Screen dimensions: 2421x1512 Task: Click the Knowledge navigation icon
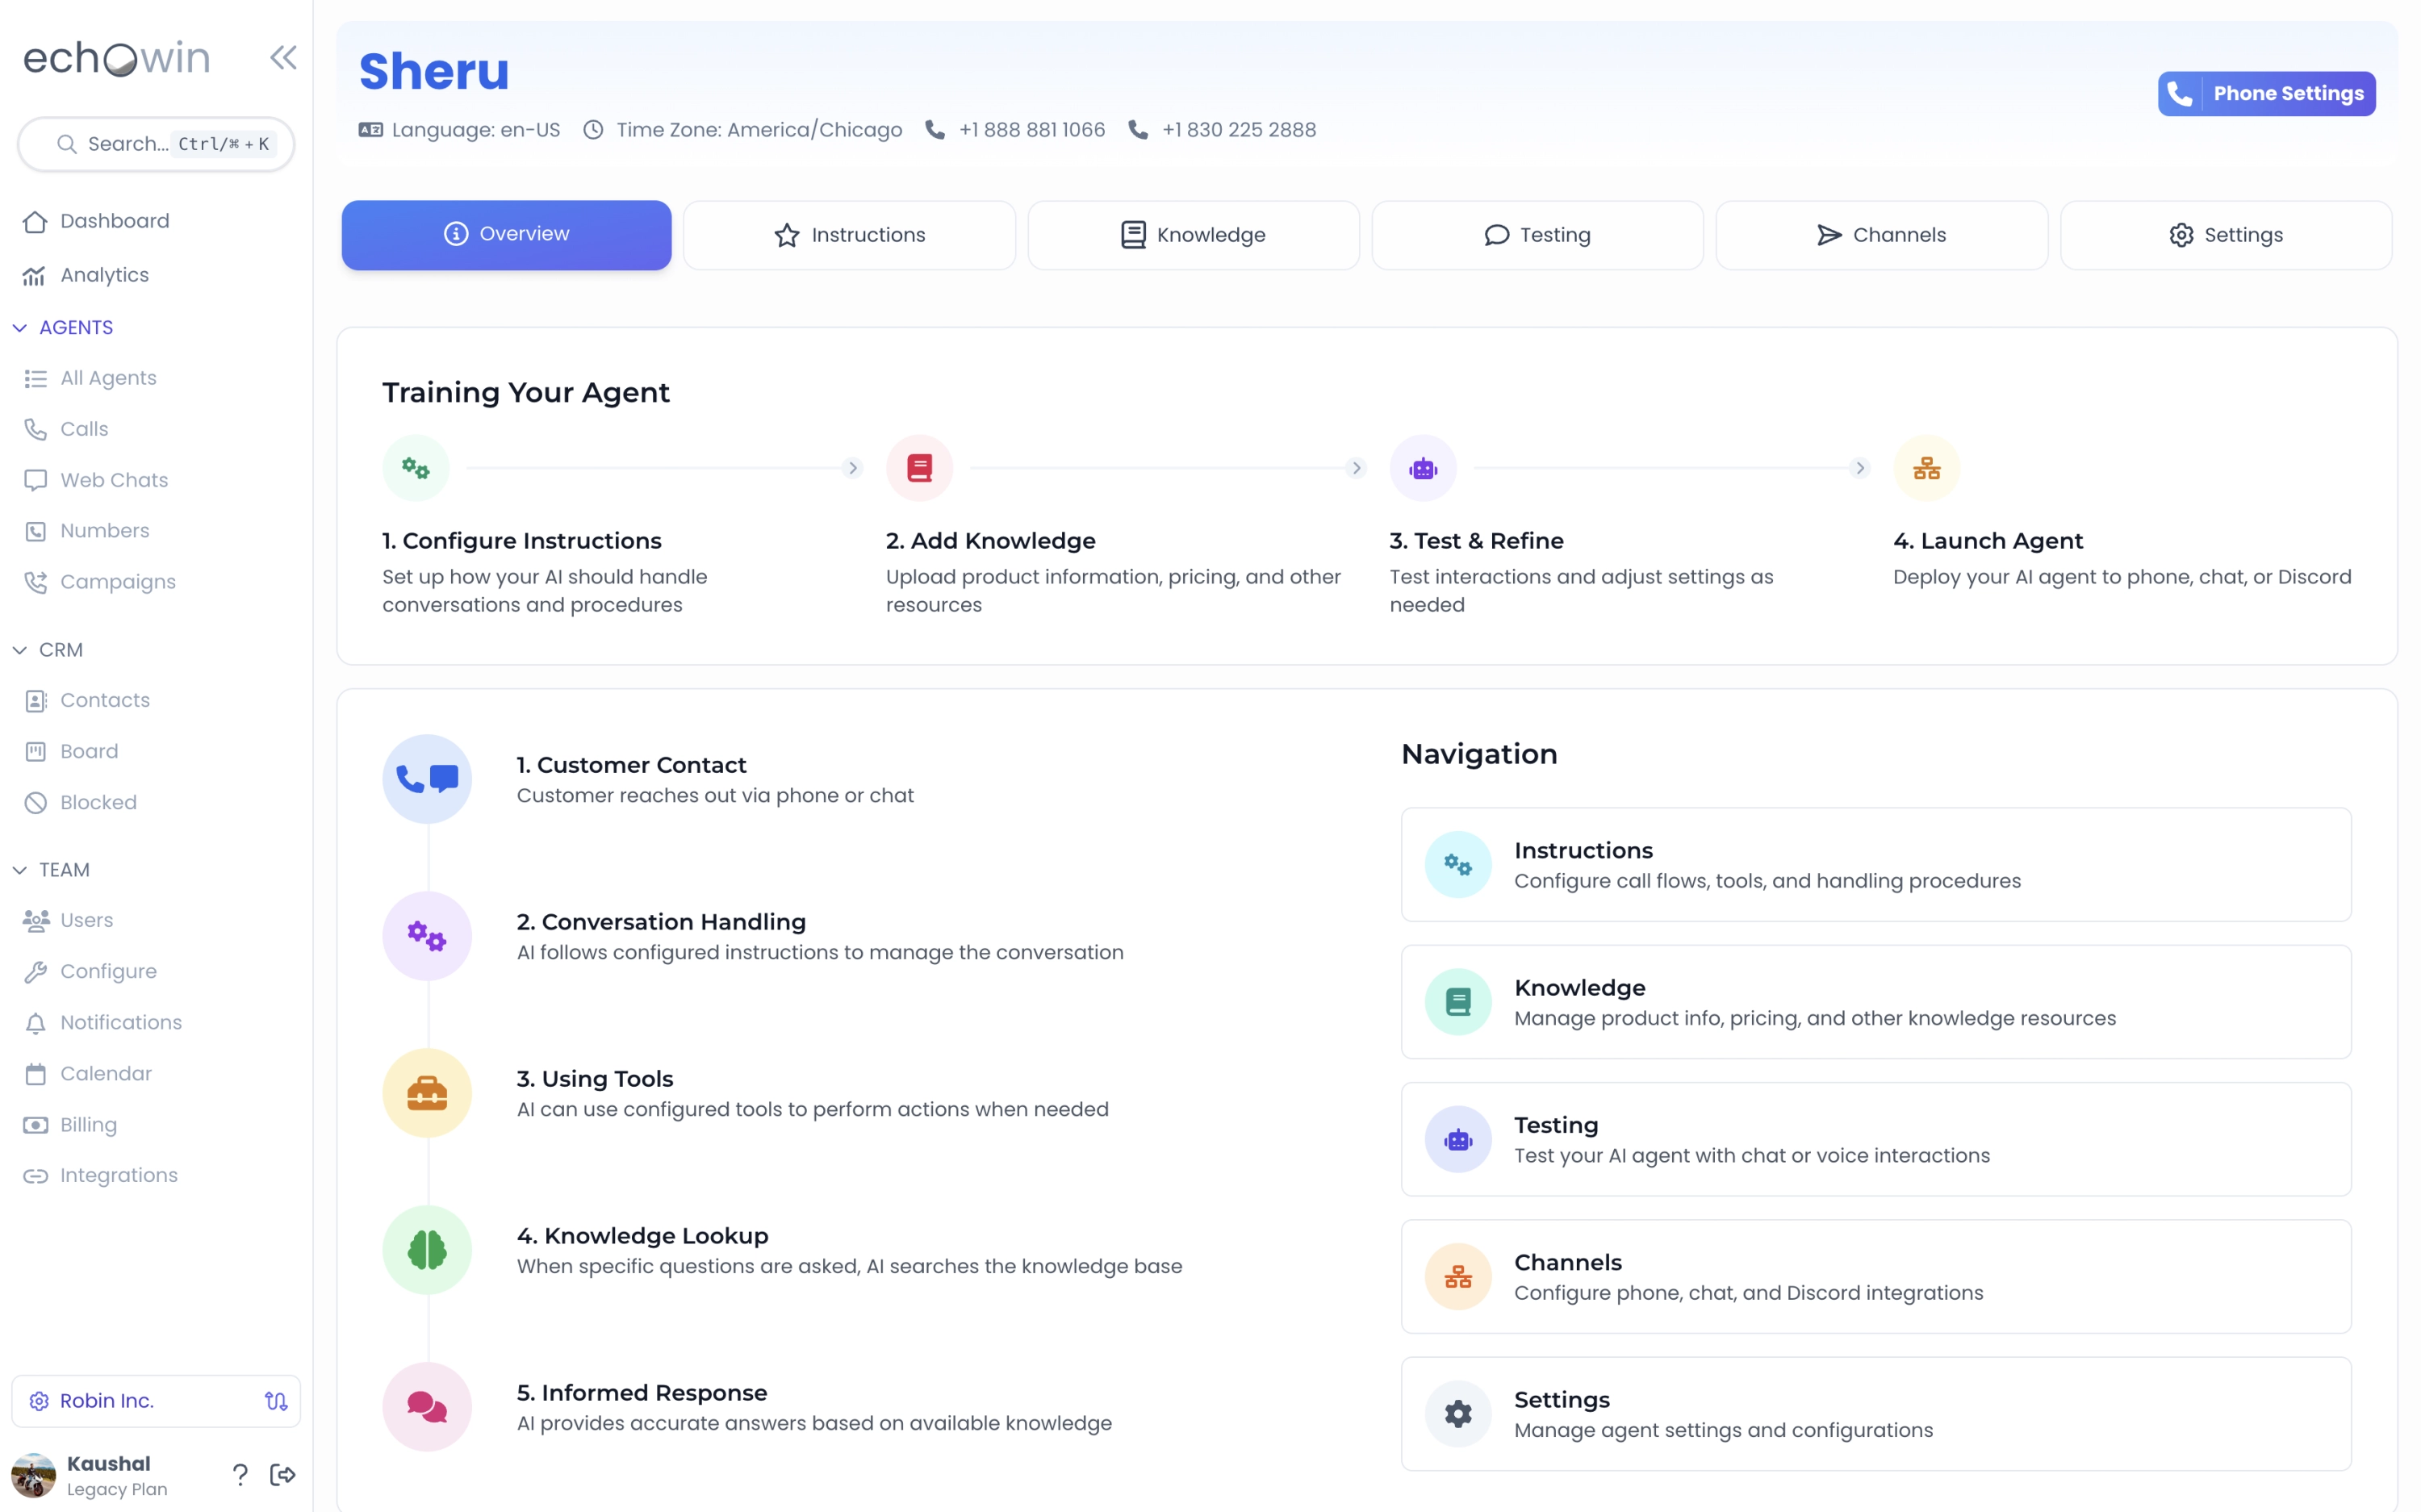pos(1461,1000)
